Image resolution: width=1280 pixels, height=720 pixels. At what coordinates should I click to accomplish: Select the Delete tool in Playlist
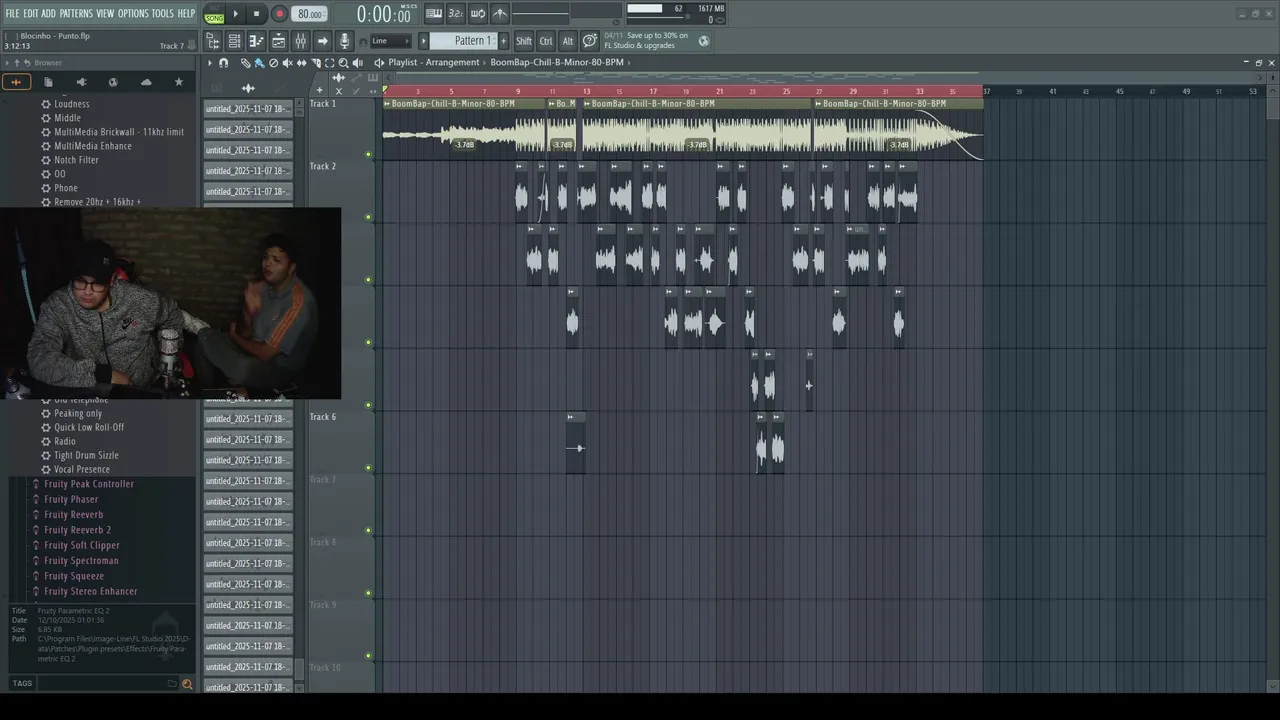273,63
